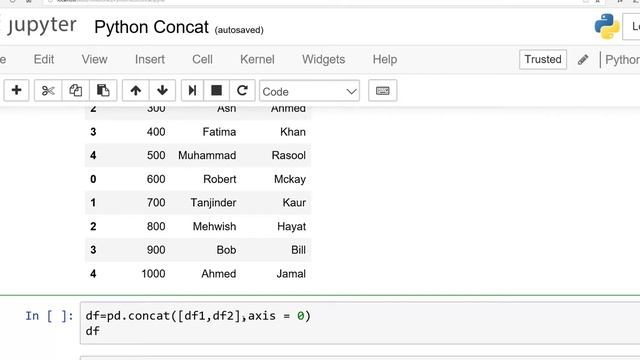Screen dimensions: 640x360
Task: Click the pencil edit icon near Trusted
Action: pyautogui.click(x=583, y=60)
